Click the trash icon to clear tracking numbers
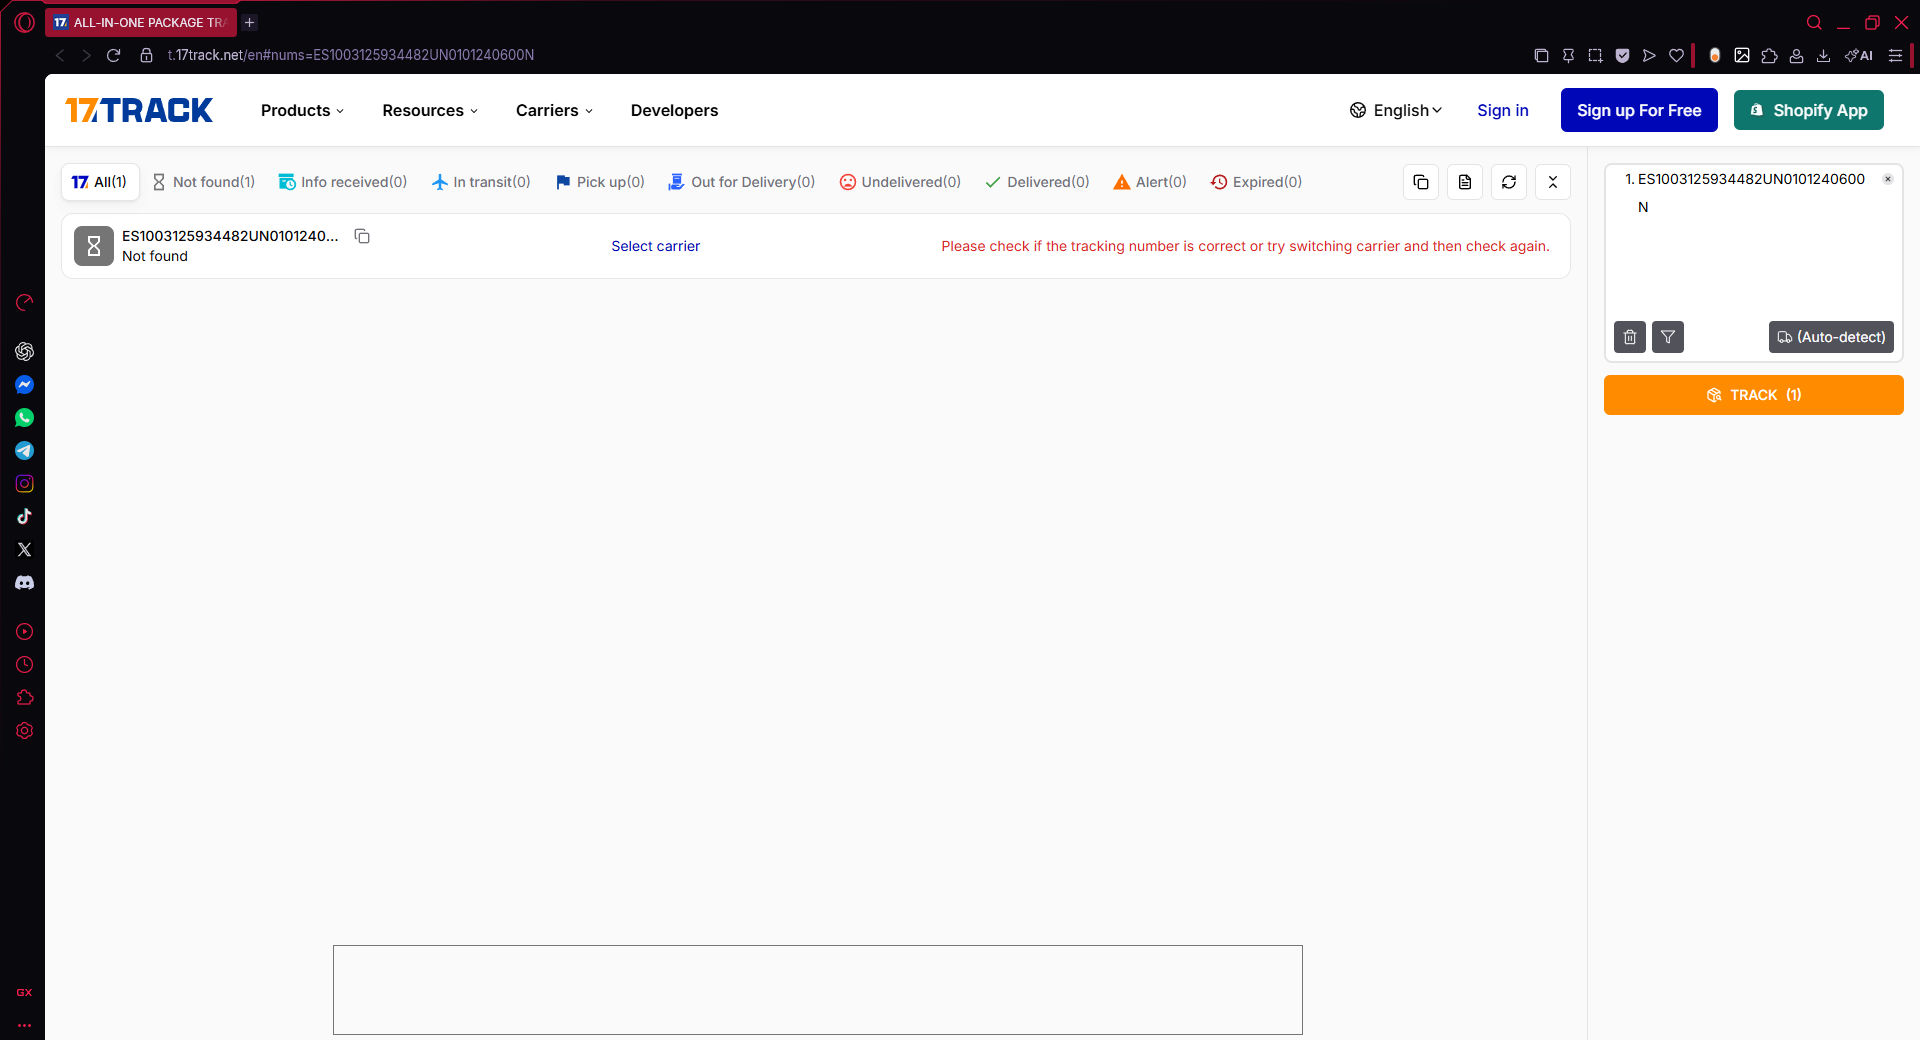 pyautogui.click(x=1630, y=337)
